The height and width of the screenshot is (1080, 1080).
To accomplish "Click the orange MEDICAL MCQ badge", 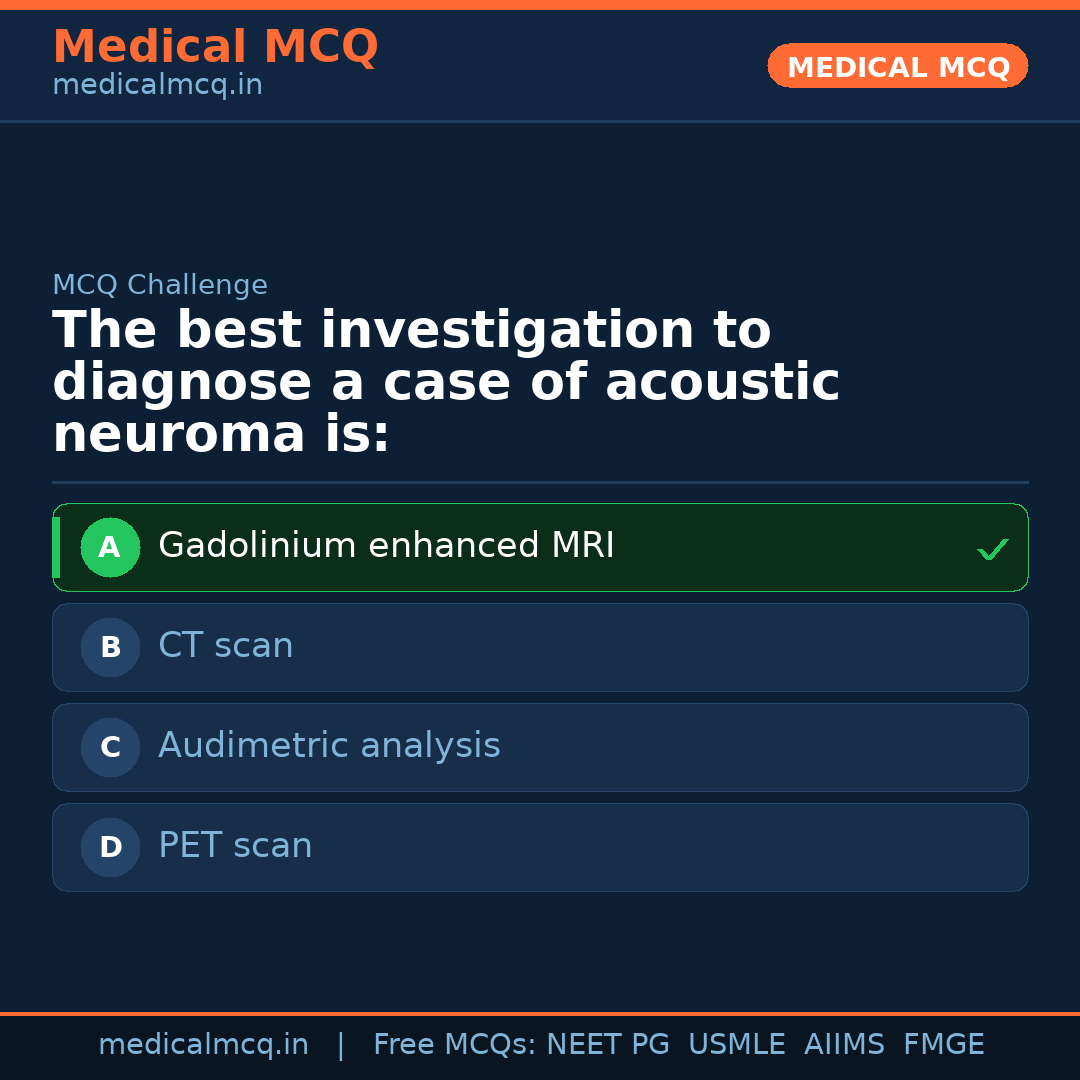I will point(897,67).
